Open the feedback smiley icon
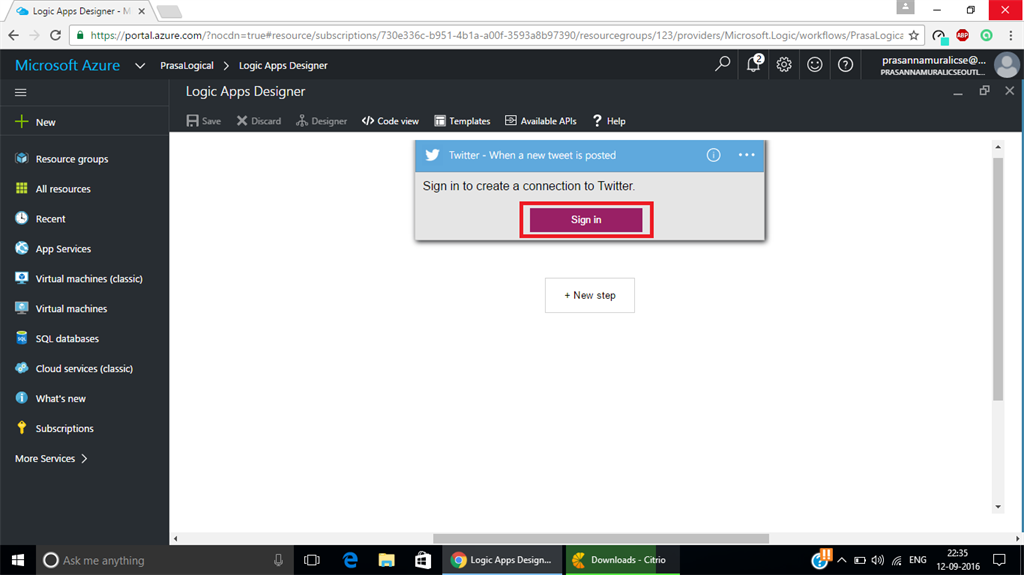This screenshot has height=575, width=1024. pyautogui.click(x=814, y=64)
